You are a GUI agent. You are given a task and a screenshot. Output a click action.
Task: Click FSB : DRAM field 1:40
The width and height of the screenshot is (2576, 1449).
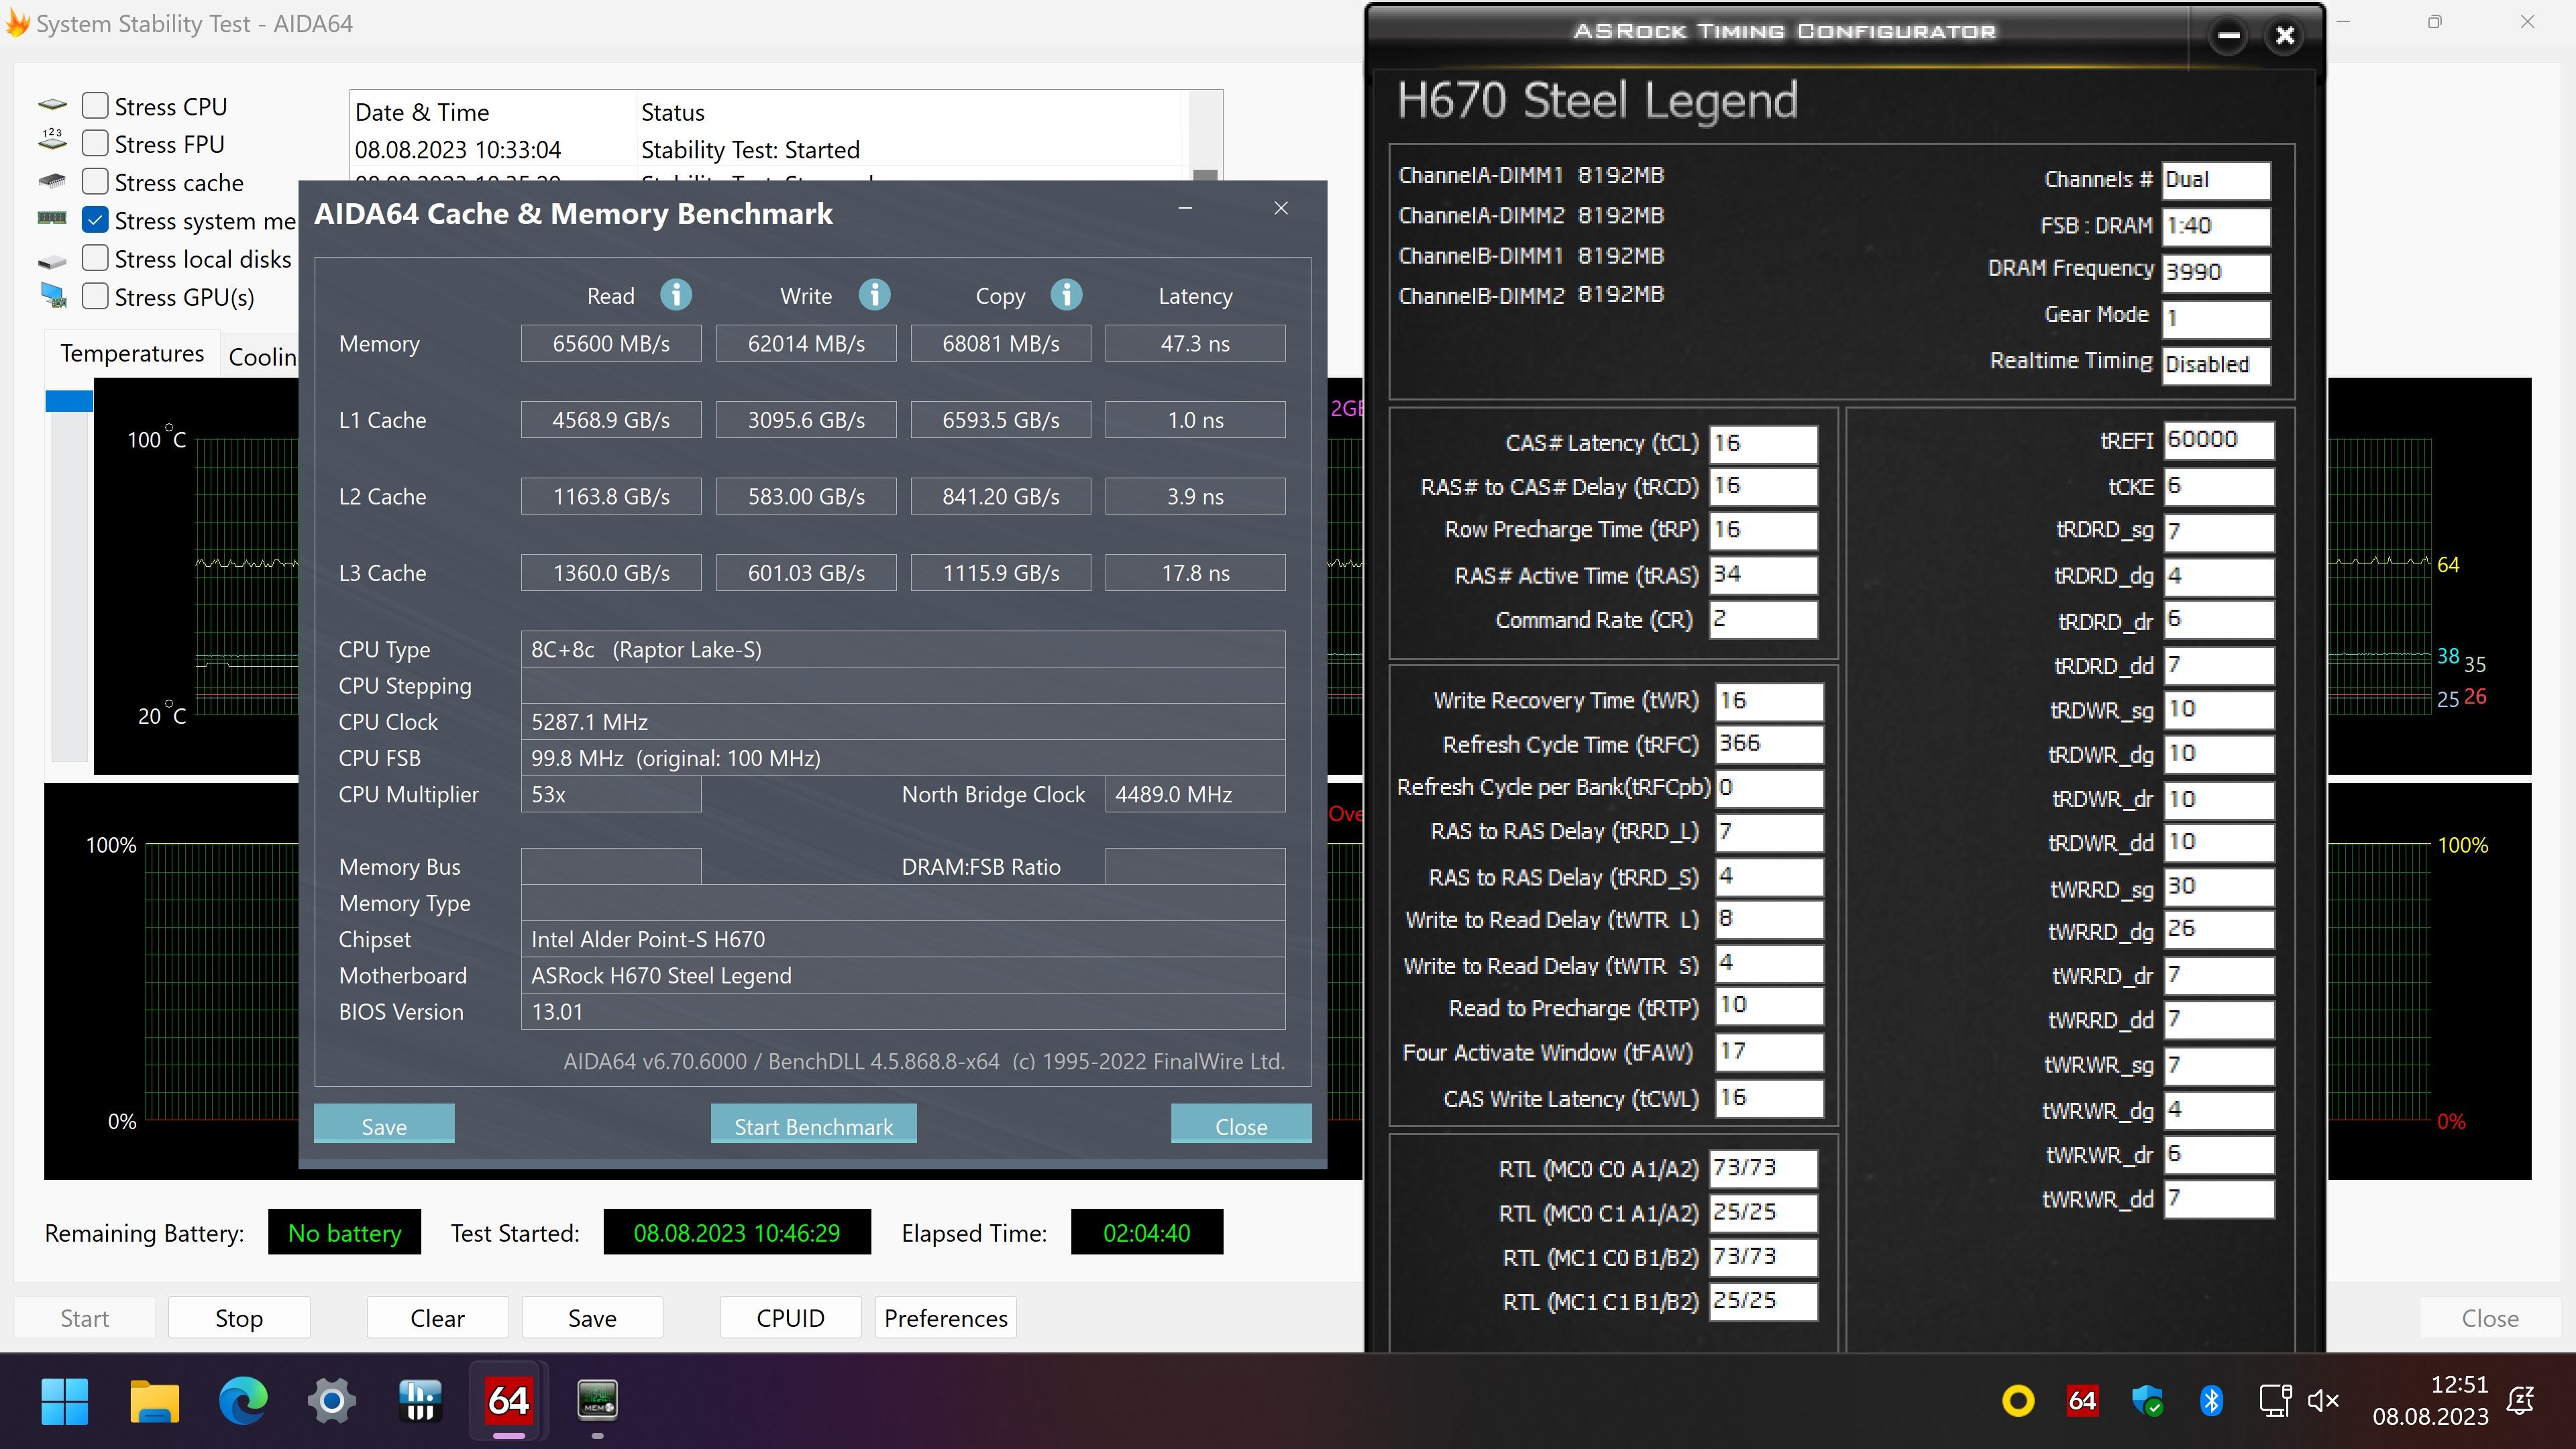pyautogui.click(x=2216, y=227)
